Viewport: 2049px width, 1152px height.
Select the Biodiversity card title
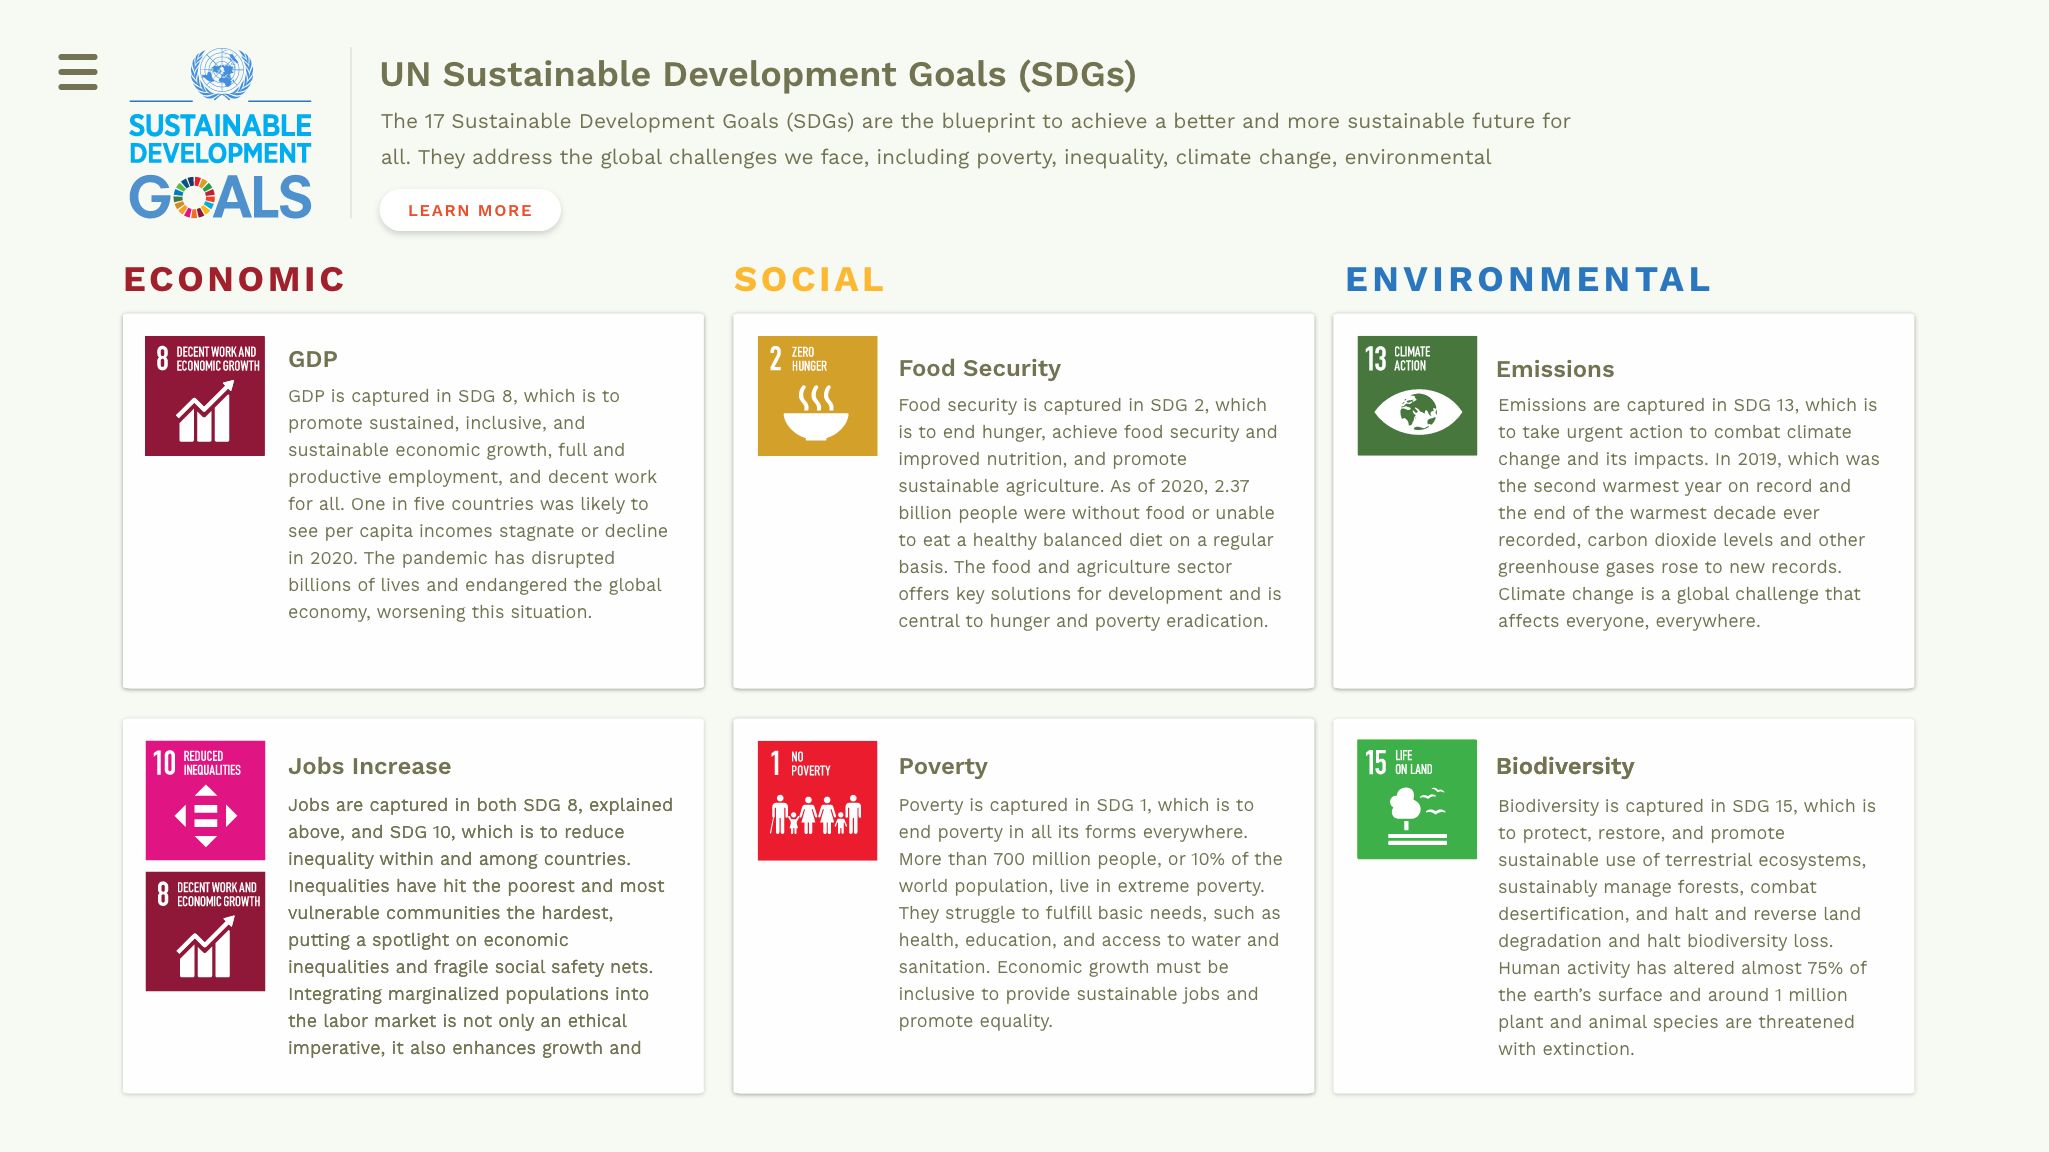tap(1565, 766)
